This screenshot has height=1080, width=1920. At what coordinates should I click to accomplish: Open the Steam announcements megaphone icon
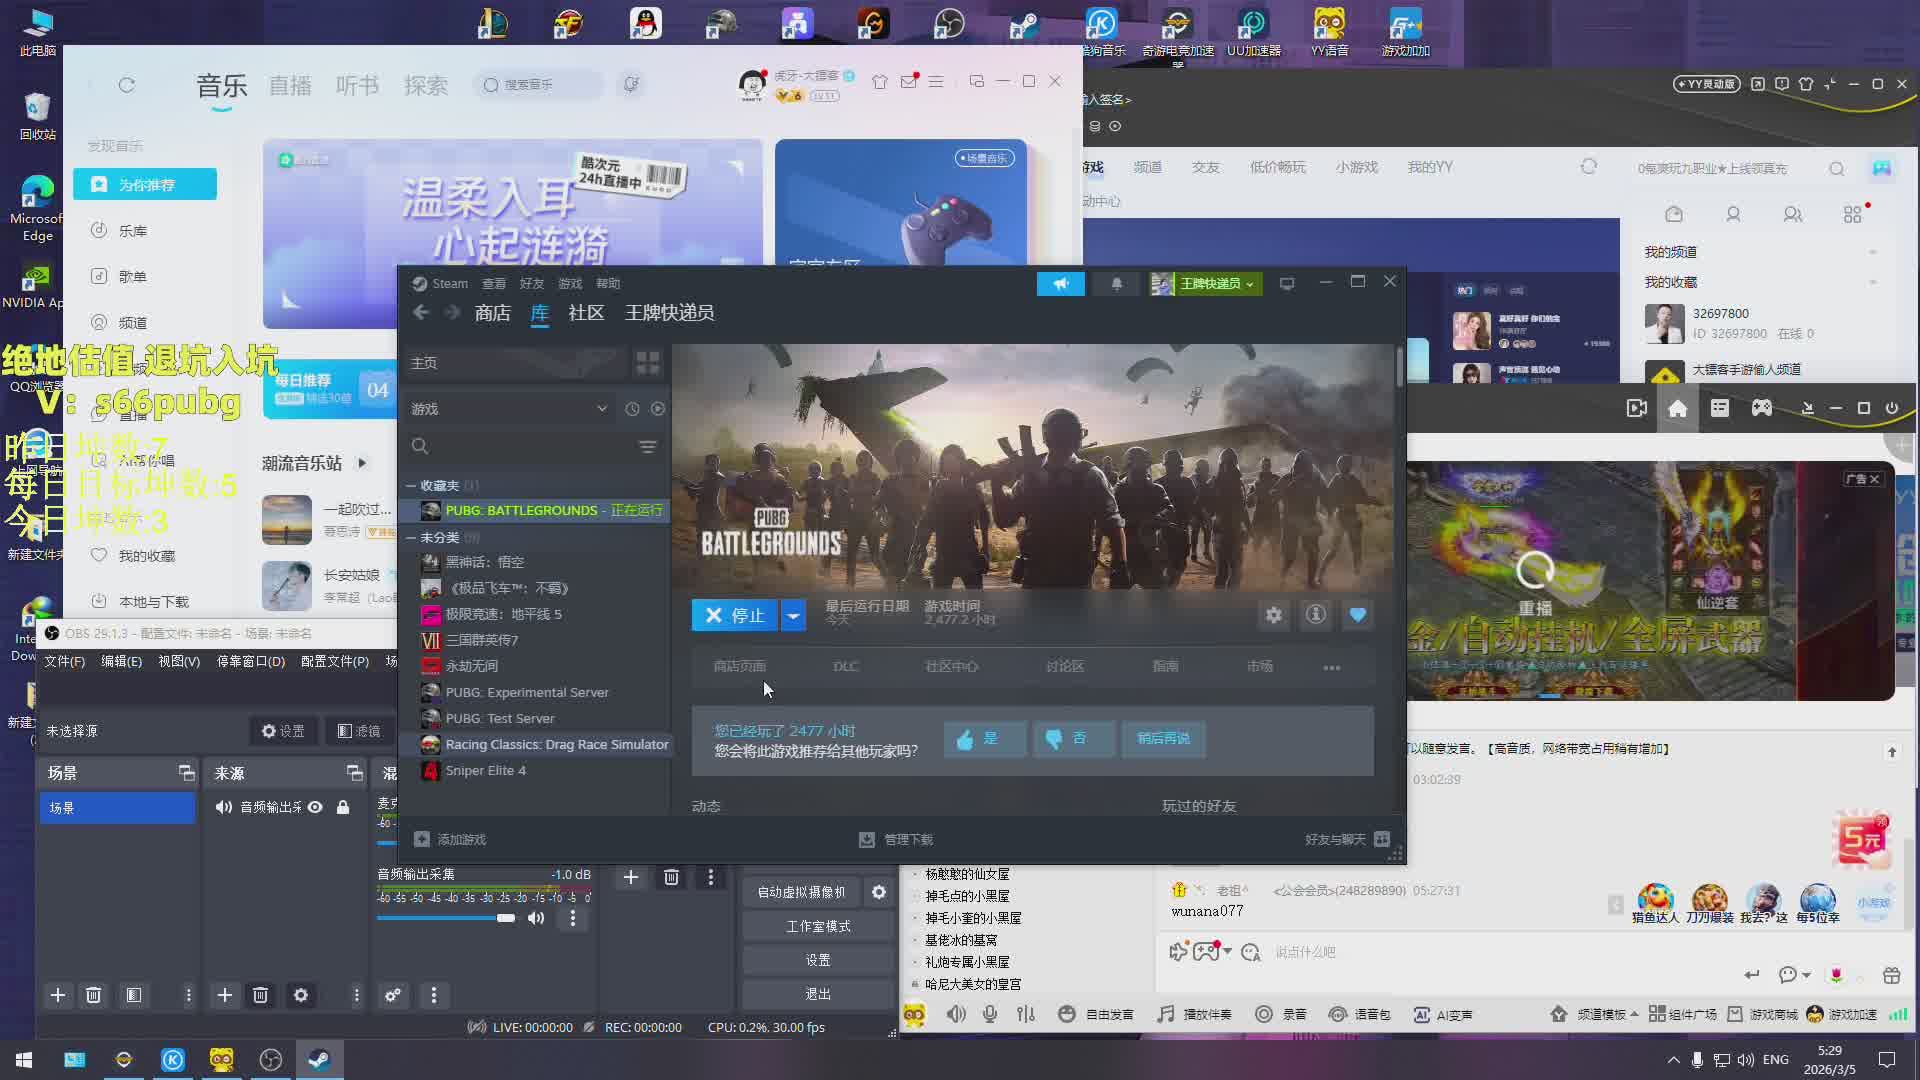click(x=1060, y=284)
